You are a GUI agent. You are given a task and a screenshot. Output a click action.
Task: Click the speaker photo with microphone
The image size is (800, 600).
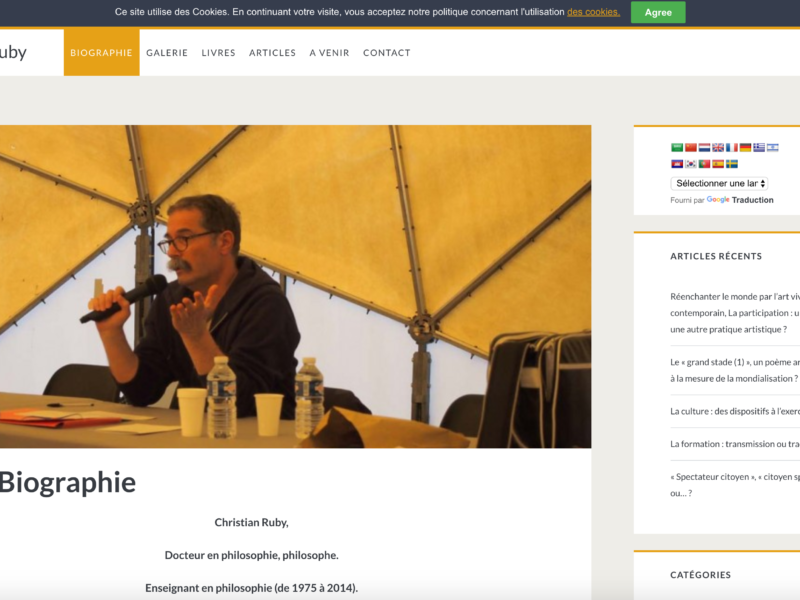[x=295, y=287]
